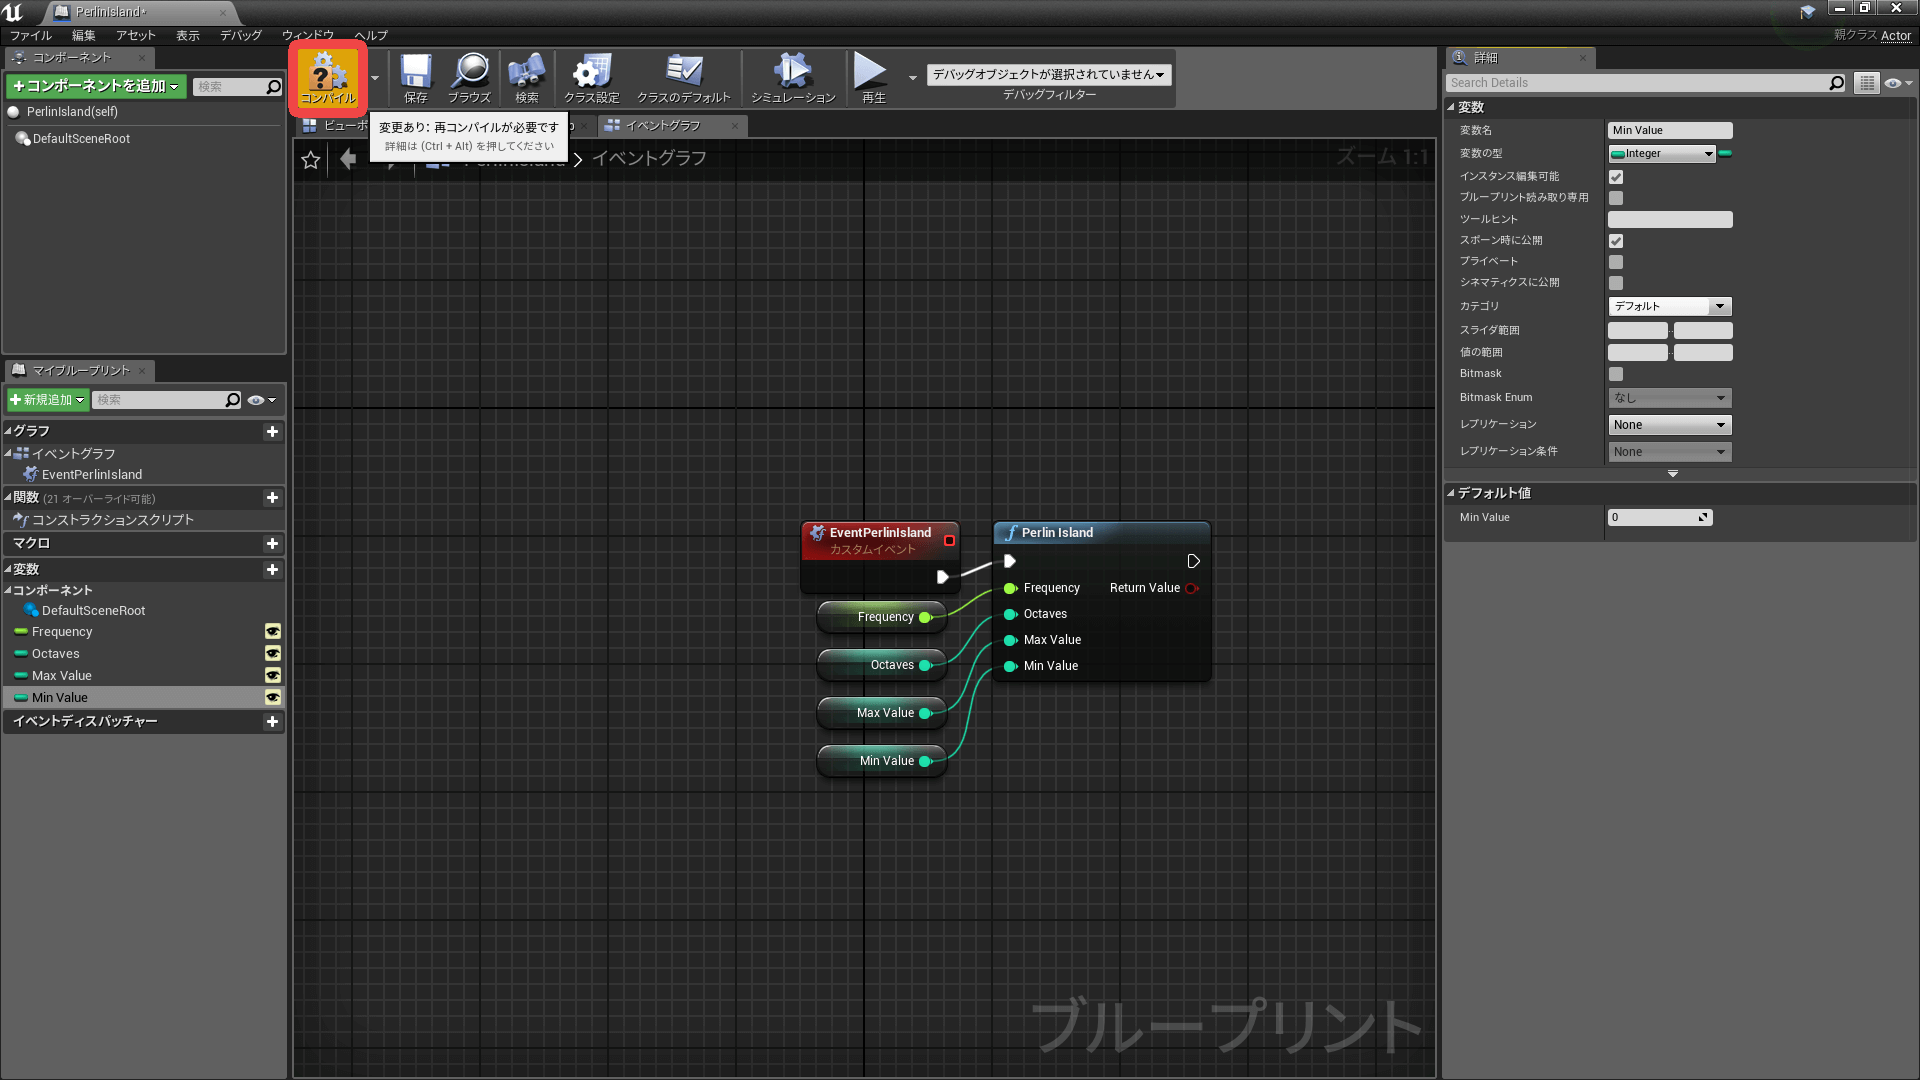This screenshot has height=1080, width=1920.
Task: Click the Save (保存) toolbar icon
Action: (x=415, y=76)
